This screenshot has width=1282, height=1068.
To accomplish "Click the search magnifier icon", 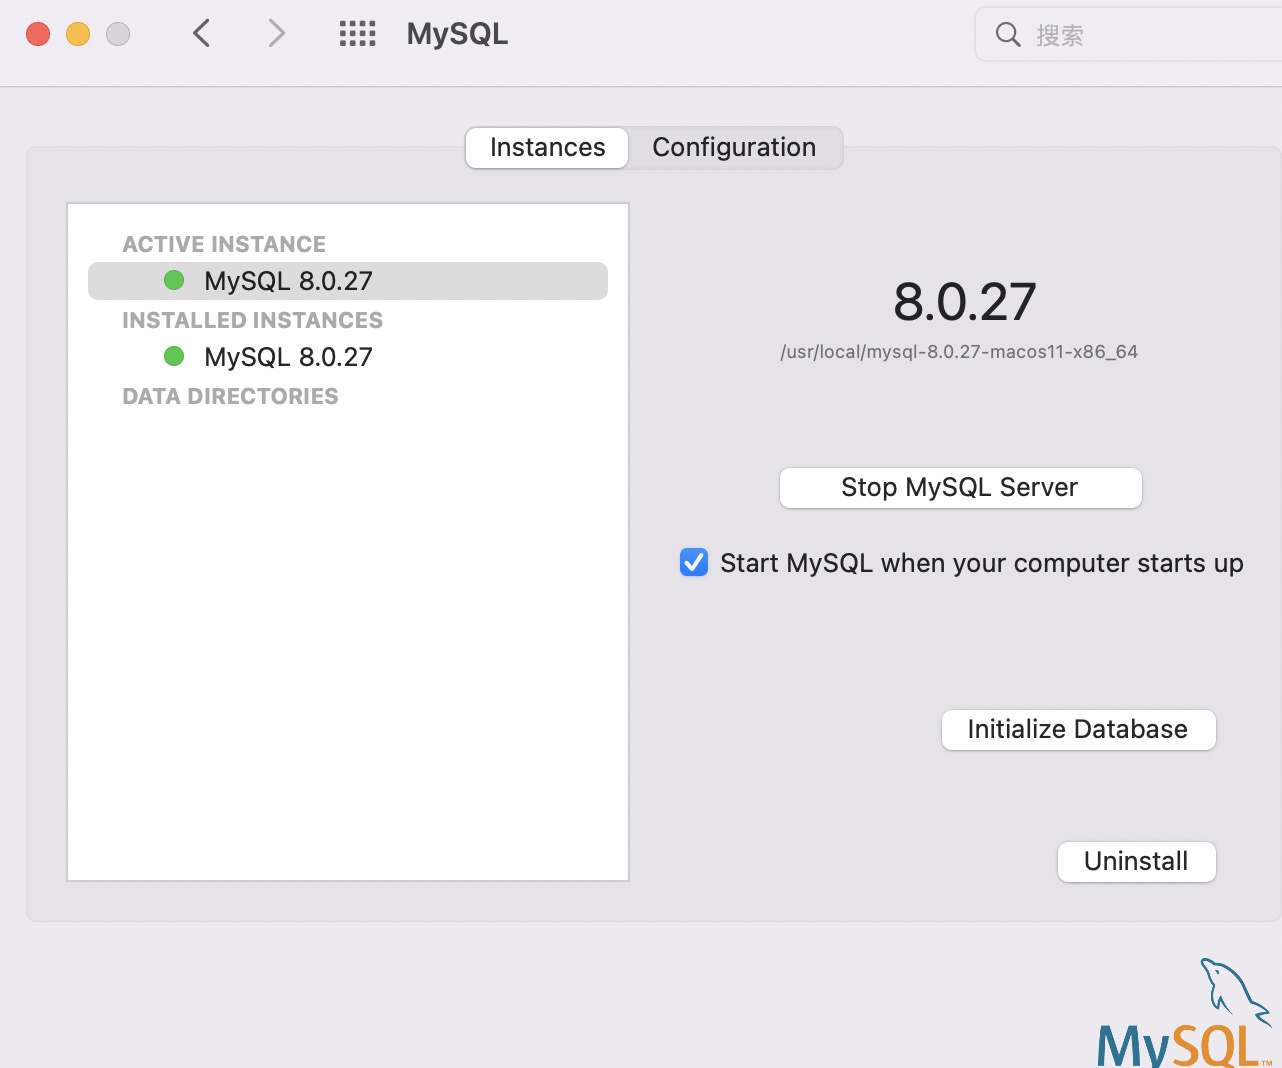I will tap(1008, 35).
